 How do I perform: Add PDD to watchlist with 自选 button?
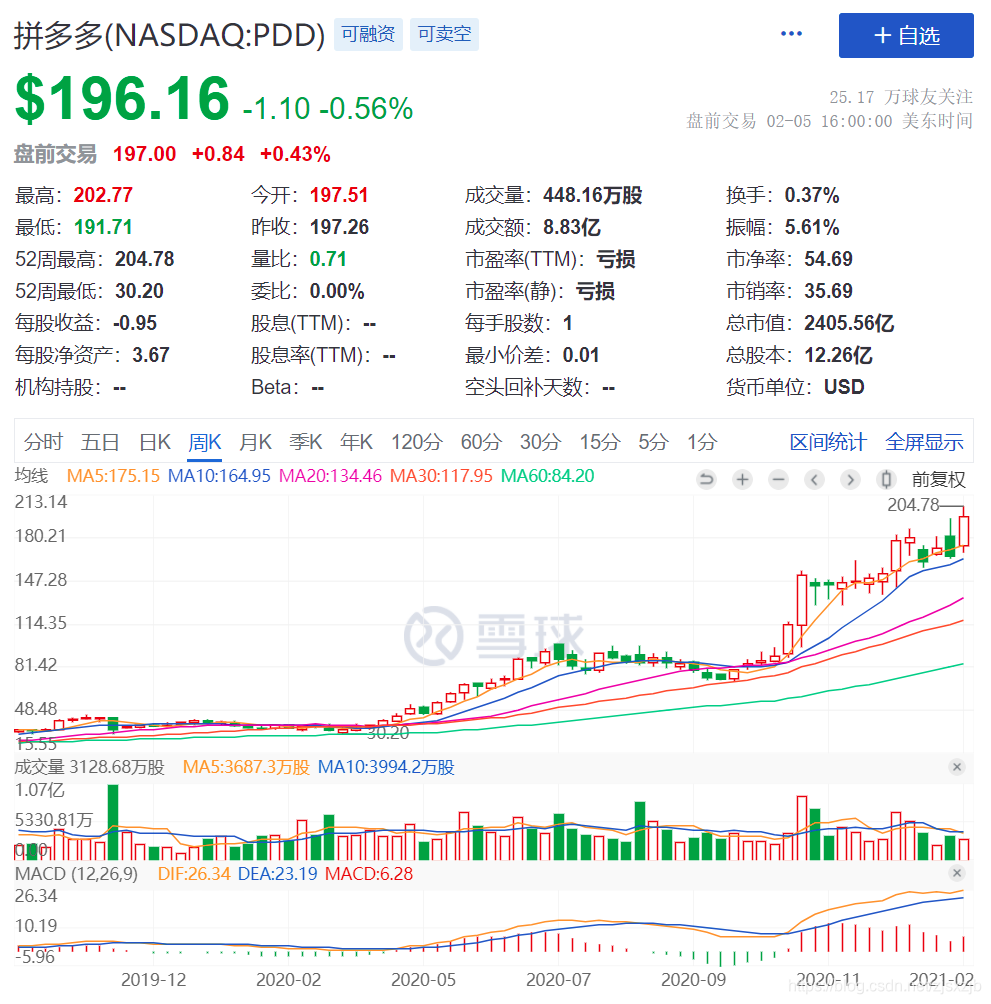tap(906, 35)
